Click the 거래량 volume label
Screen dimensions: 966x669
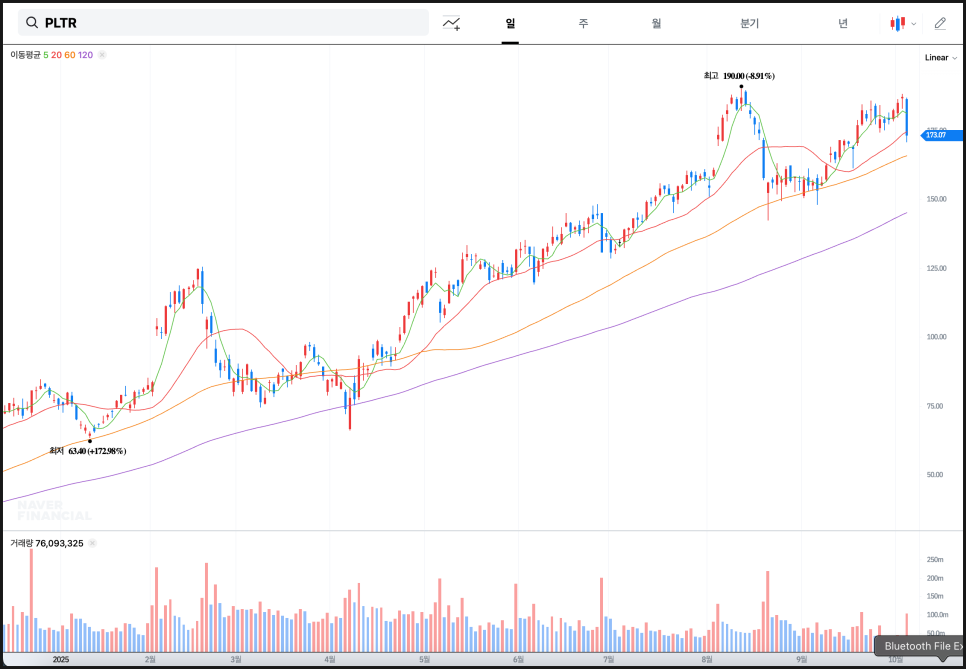pos(23,543)
